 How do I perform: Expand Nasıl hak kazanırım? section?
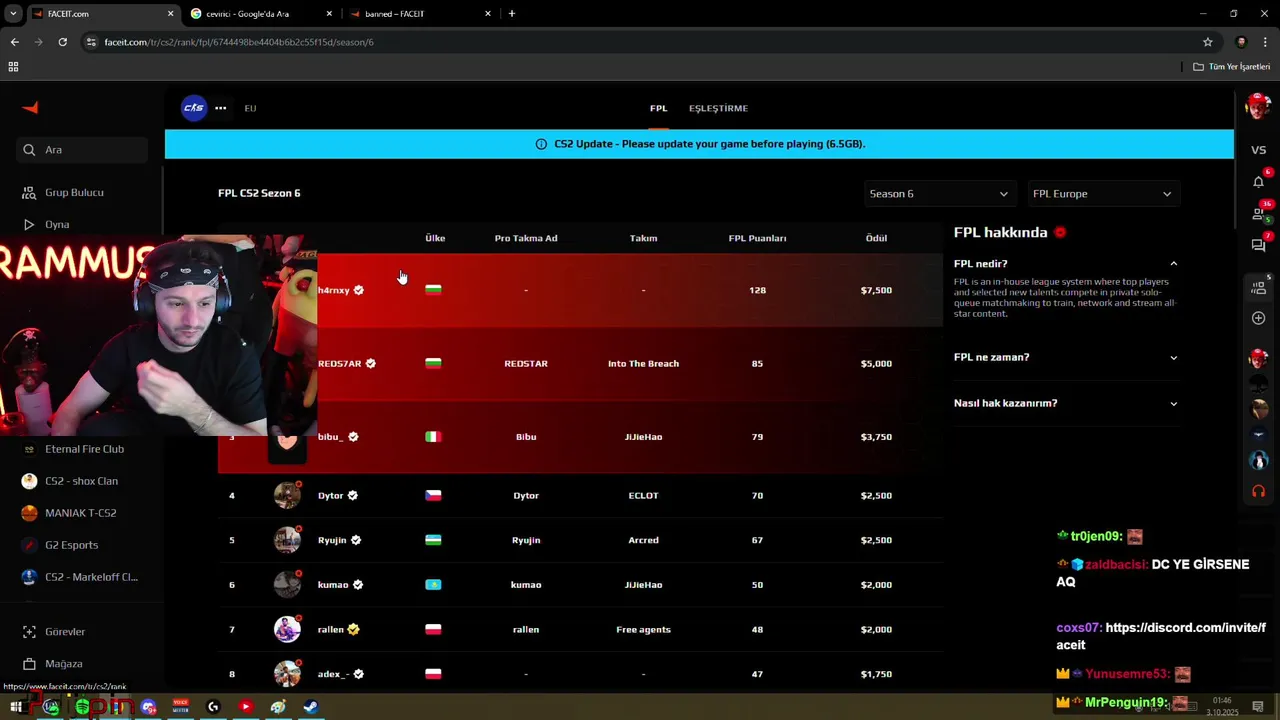pyautogui.click(x=1066, y=403)
